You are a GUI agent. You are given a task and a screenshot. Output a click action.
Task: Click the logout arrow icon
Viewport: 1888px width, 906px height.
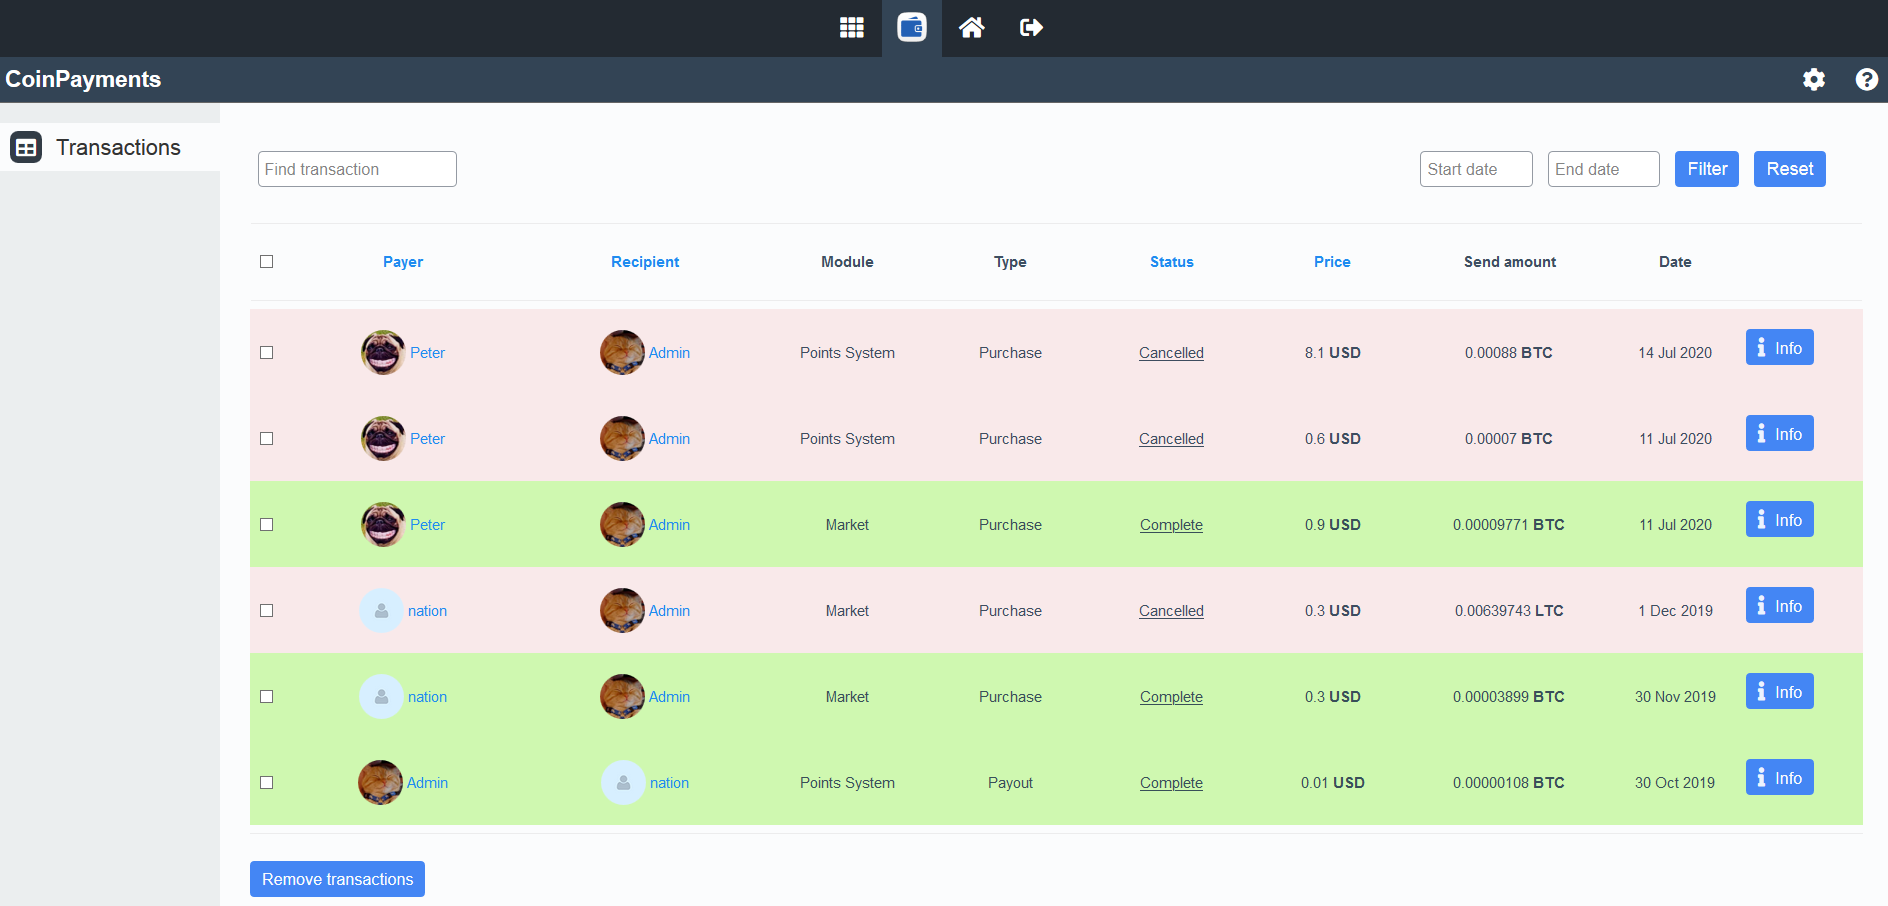click(1031, 28)
